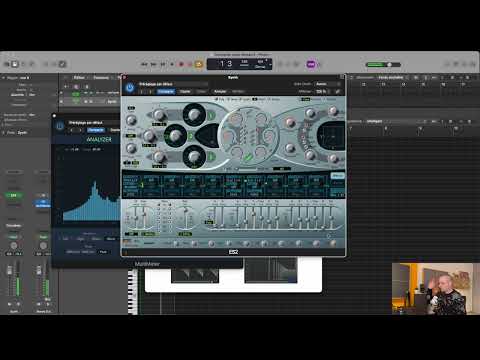Click the ES2 XY vector pad display
The image size is (480, 360).
click(x=332, y=135)
